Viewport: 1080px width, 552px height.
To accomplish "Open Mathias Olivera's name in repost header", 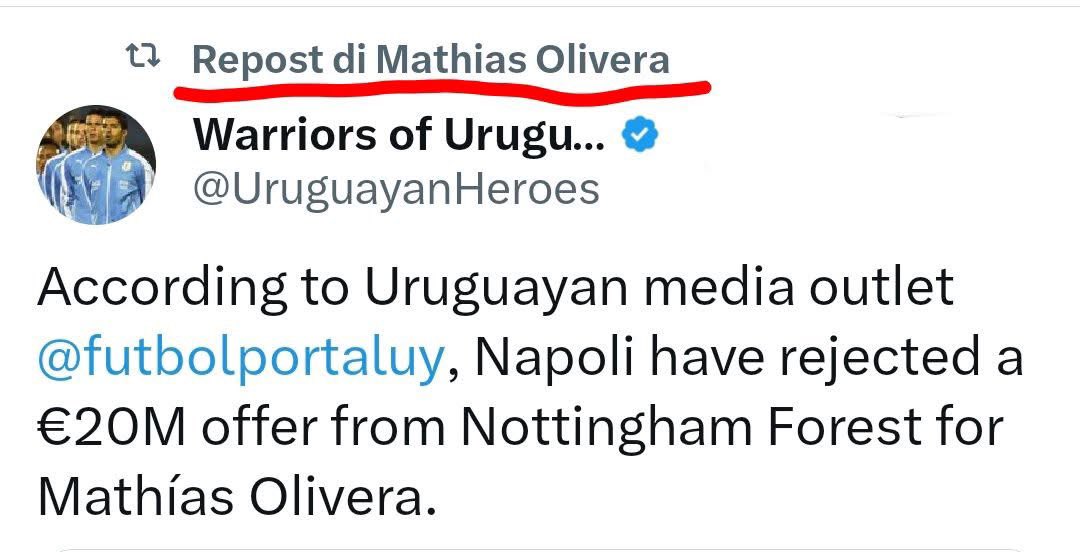I will tap(524, 60).
